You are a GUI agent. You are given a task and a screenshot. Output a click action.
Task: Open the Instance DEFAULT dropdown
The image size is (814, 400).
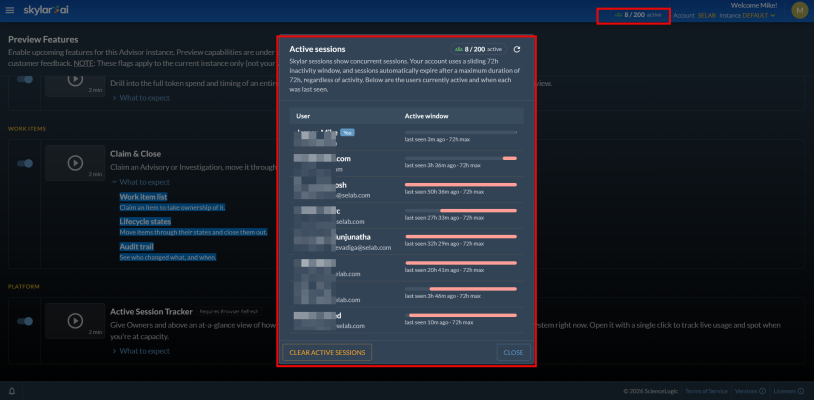pos(748,16)
